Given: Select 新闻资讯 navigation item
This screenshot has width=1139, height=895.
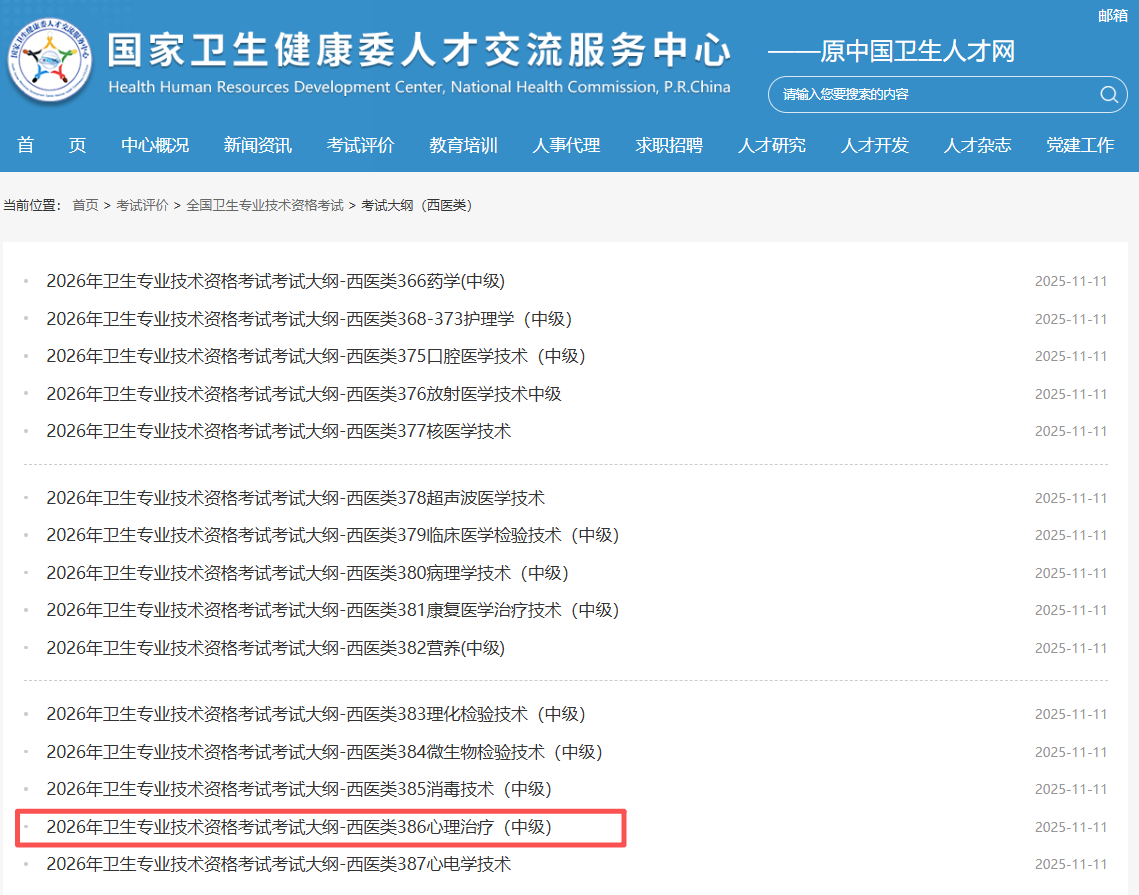Looking at the screenshot, I should (x=258, y=145).
